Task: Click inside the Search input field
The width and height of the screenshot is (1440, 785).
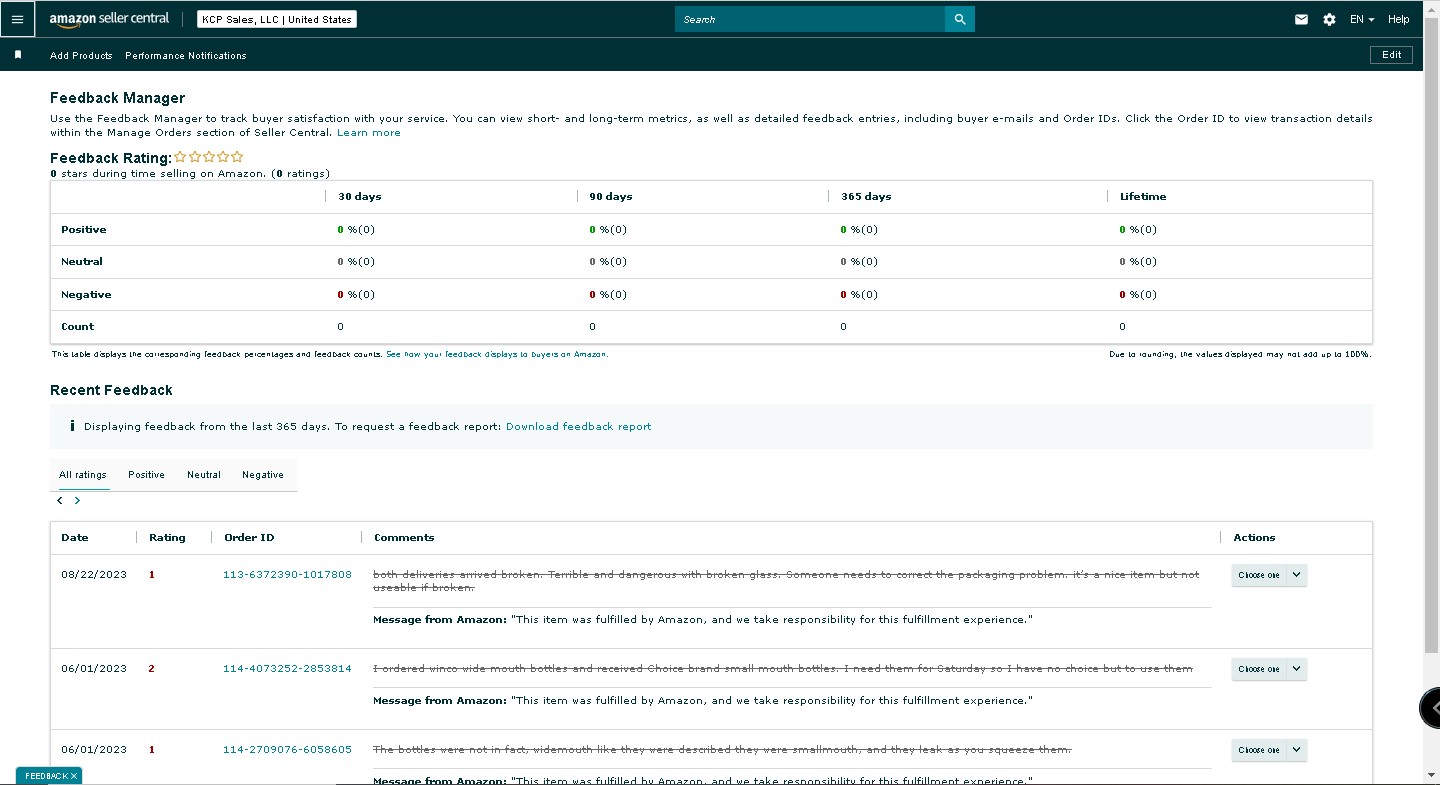Action: click(x=810, y=19)
